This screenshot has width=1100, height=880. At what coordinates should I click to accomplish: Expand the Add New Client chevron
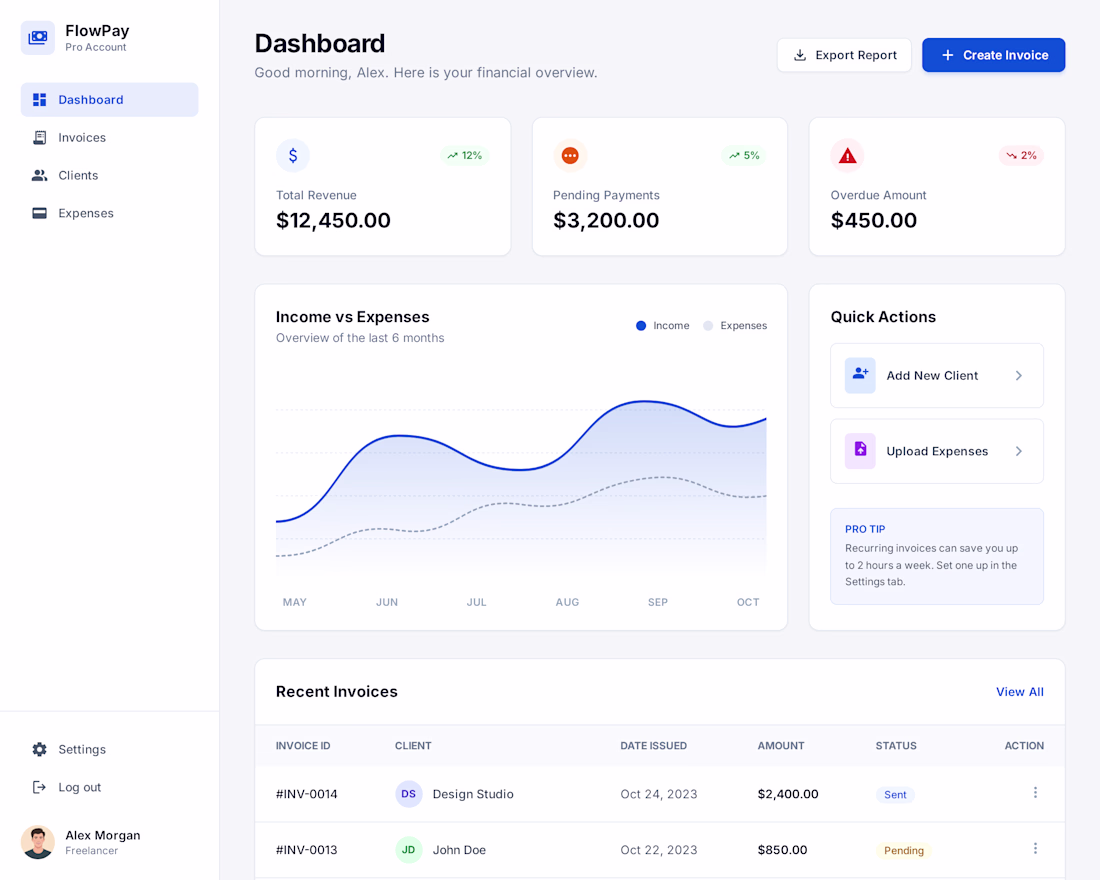(1019, 375)
